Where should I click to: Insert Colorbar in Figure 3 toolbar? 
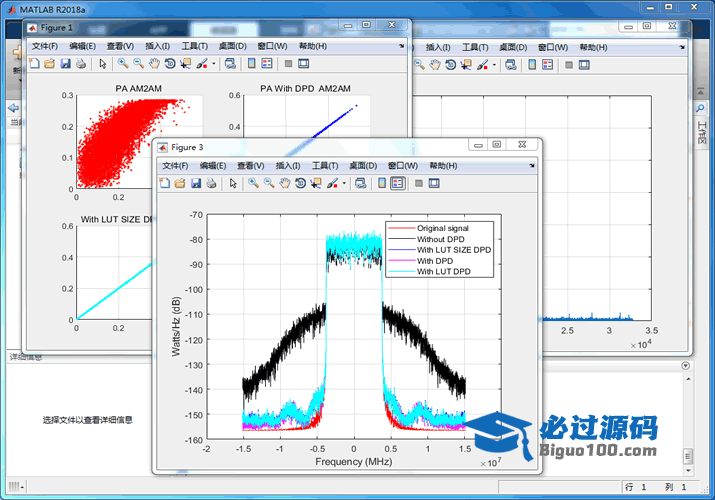click(x=382, y=183)
